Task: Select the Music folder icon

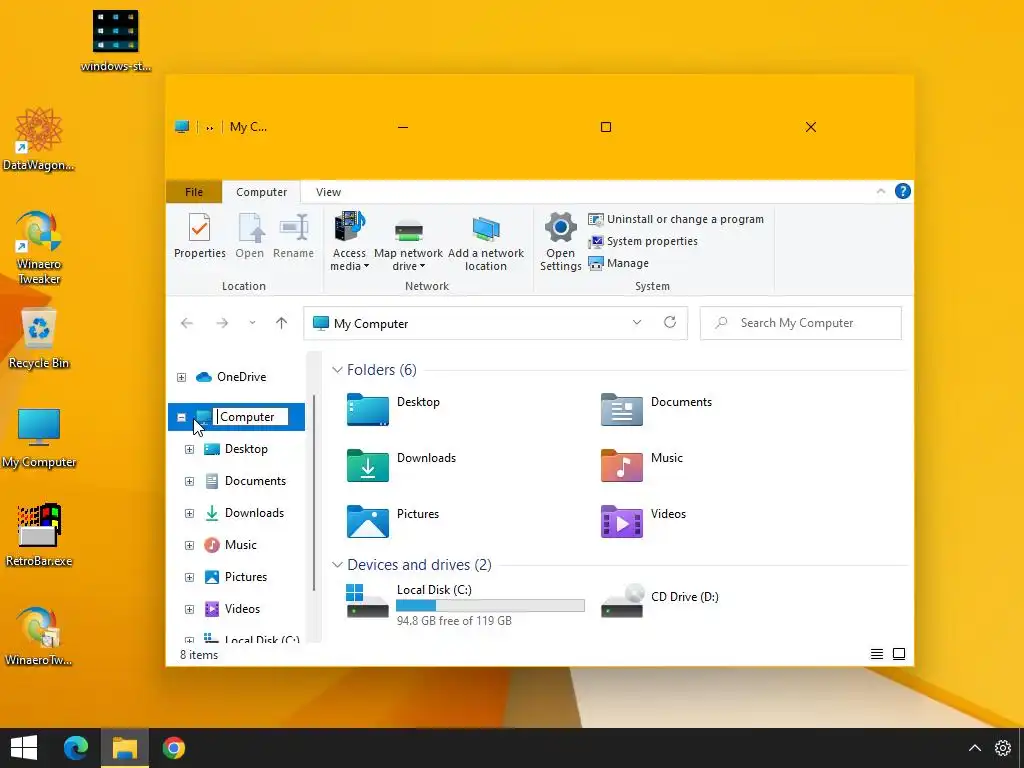Action: click(x=621, y=466)
